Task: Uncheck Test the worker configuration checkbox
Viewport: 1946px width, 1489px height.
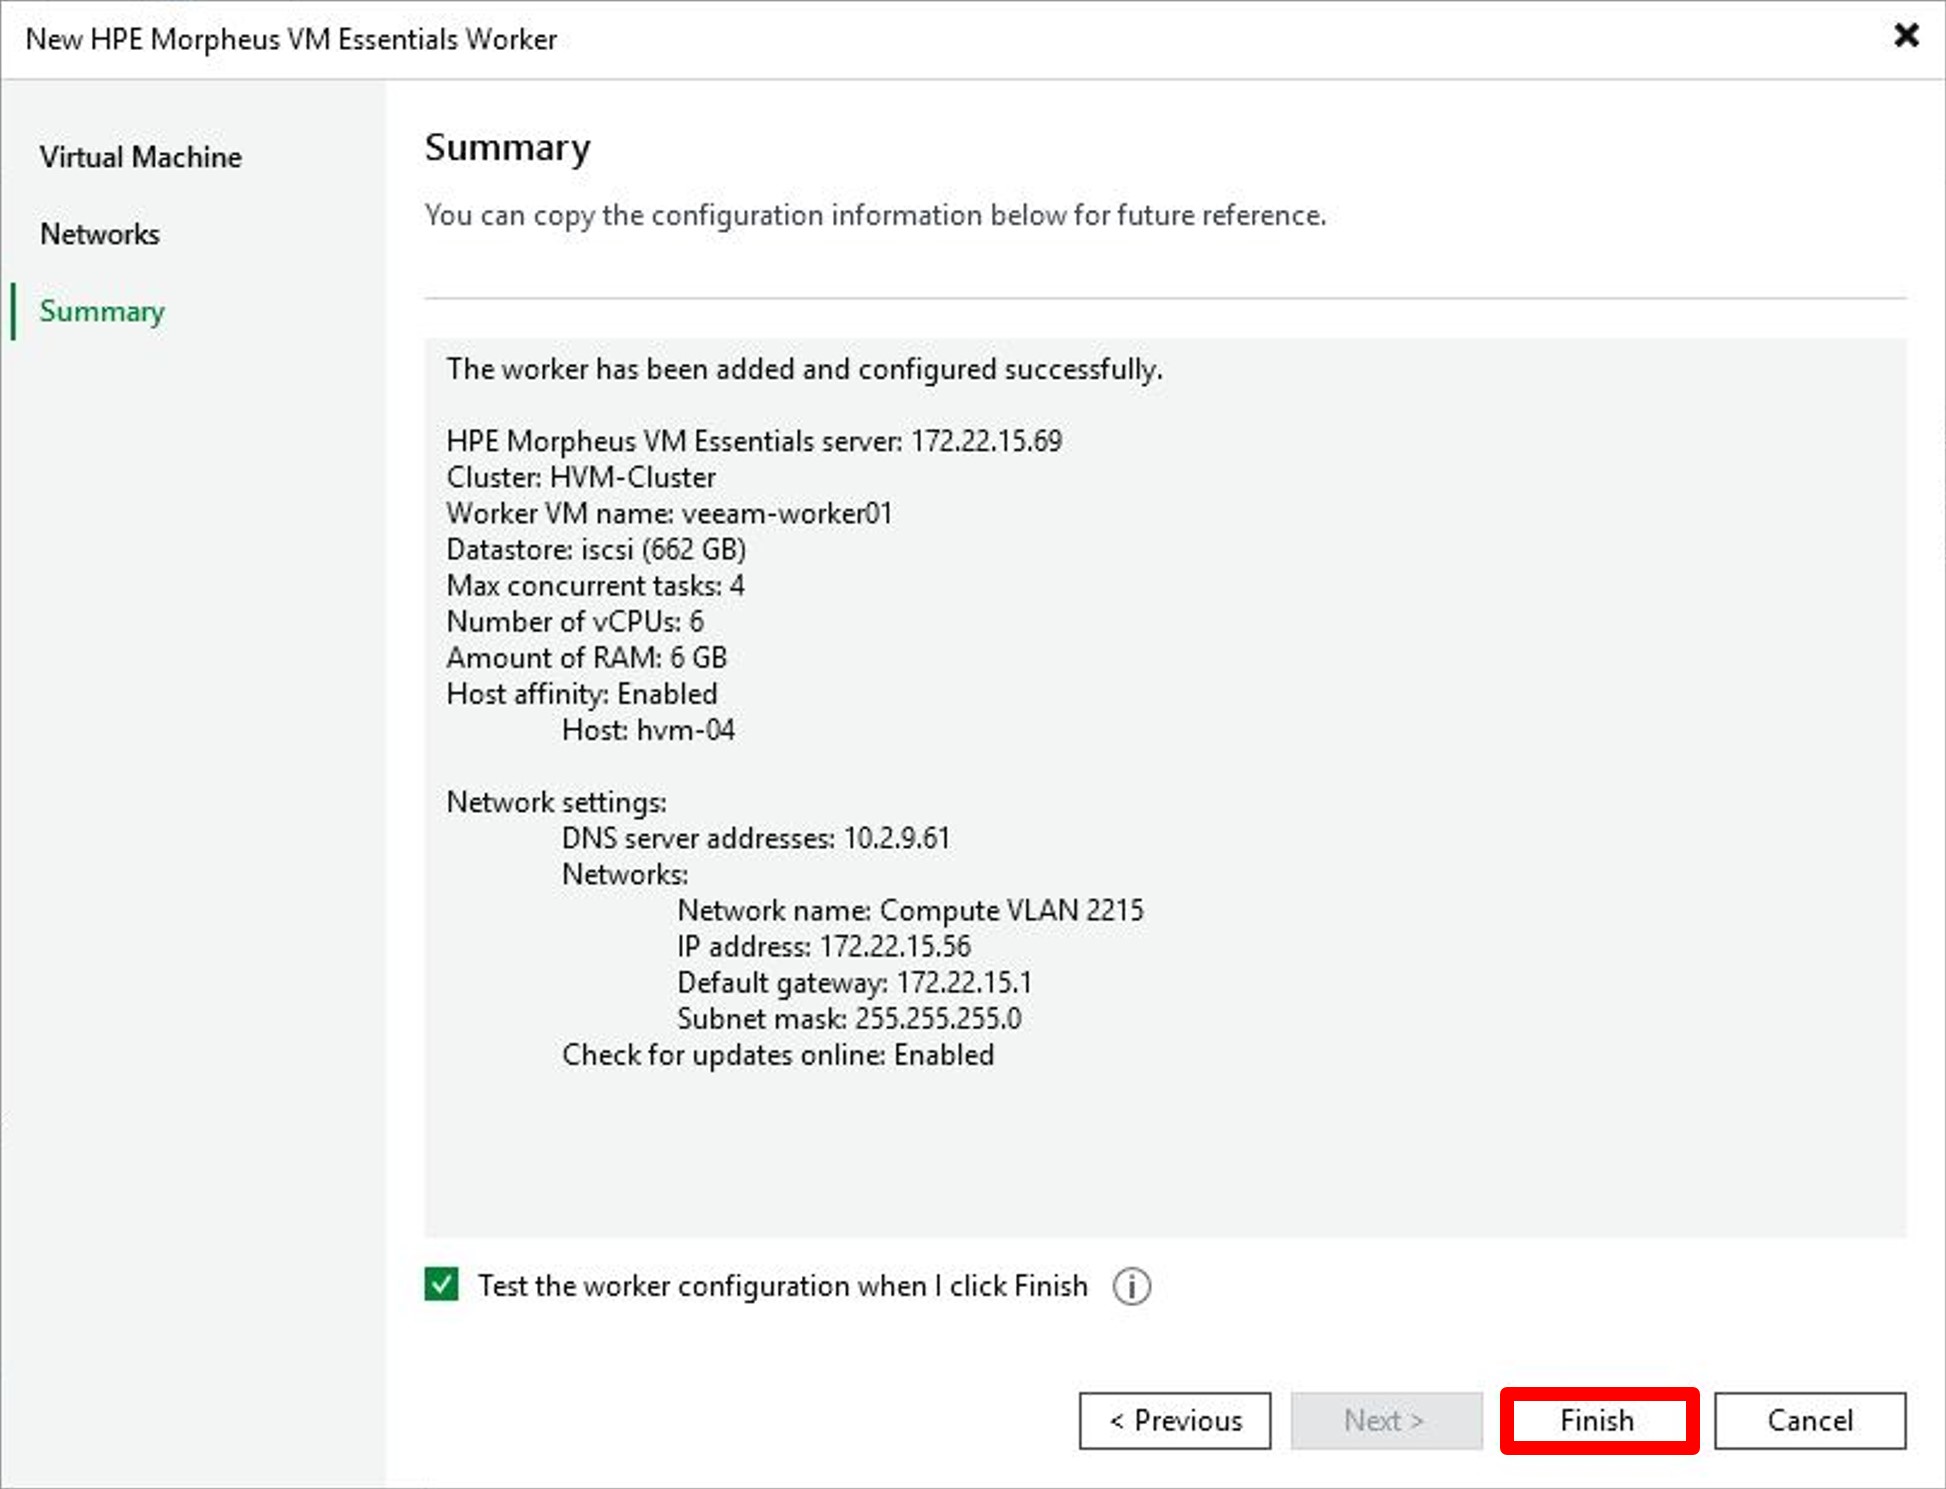Action: pos(441,1284)
